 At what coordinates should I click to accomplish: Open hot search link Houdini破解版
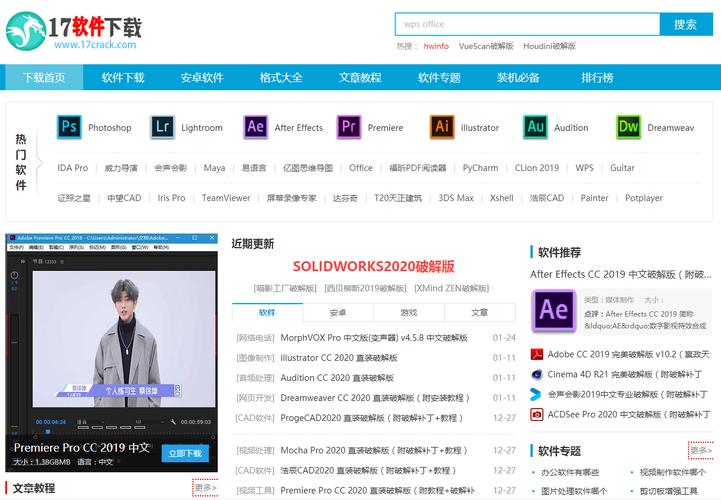point(549,46)
